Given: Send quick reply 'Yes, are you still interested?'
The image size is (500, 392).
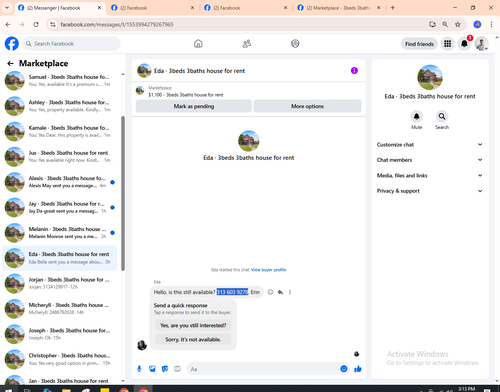Looking at the screenshot, I should 193,325.
